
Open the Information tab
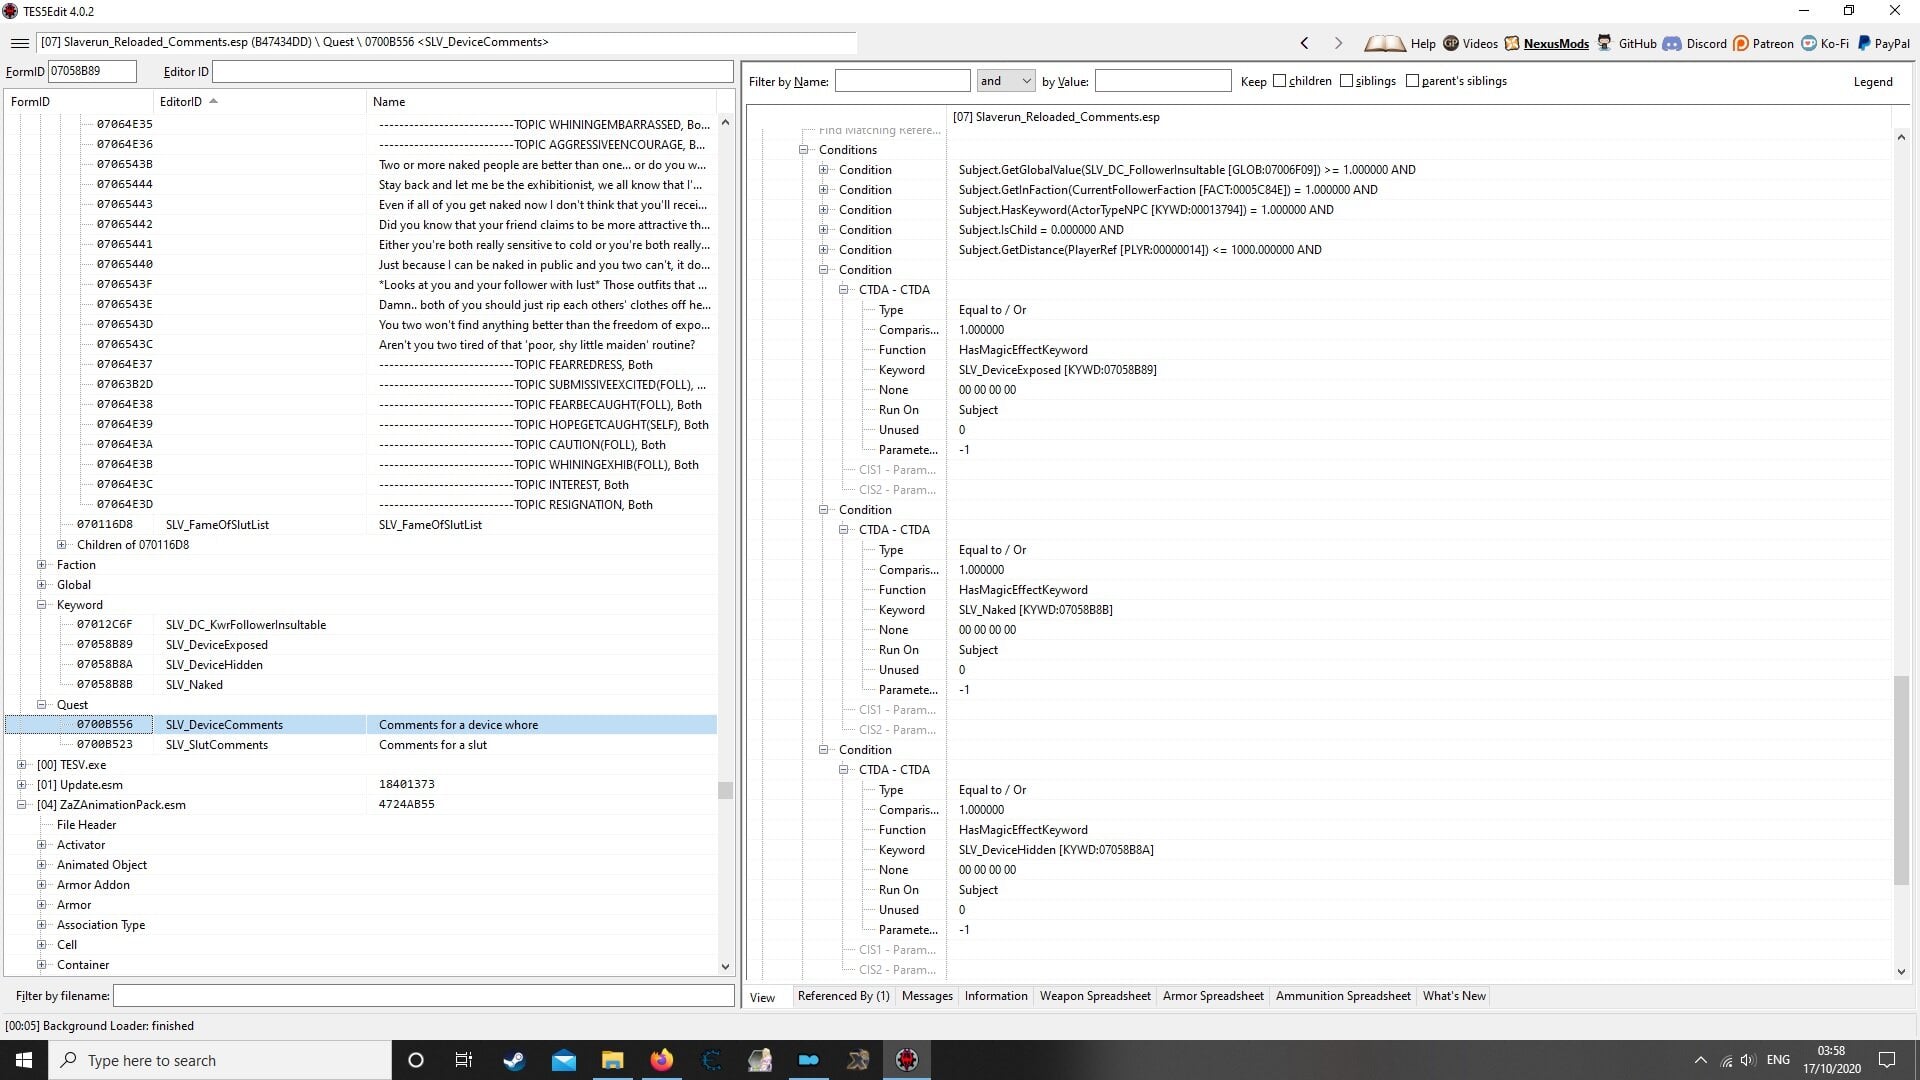[x=996, y=996]
